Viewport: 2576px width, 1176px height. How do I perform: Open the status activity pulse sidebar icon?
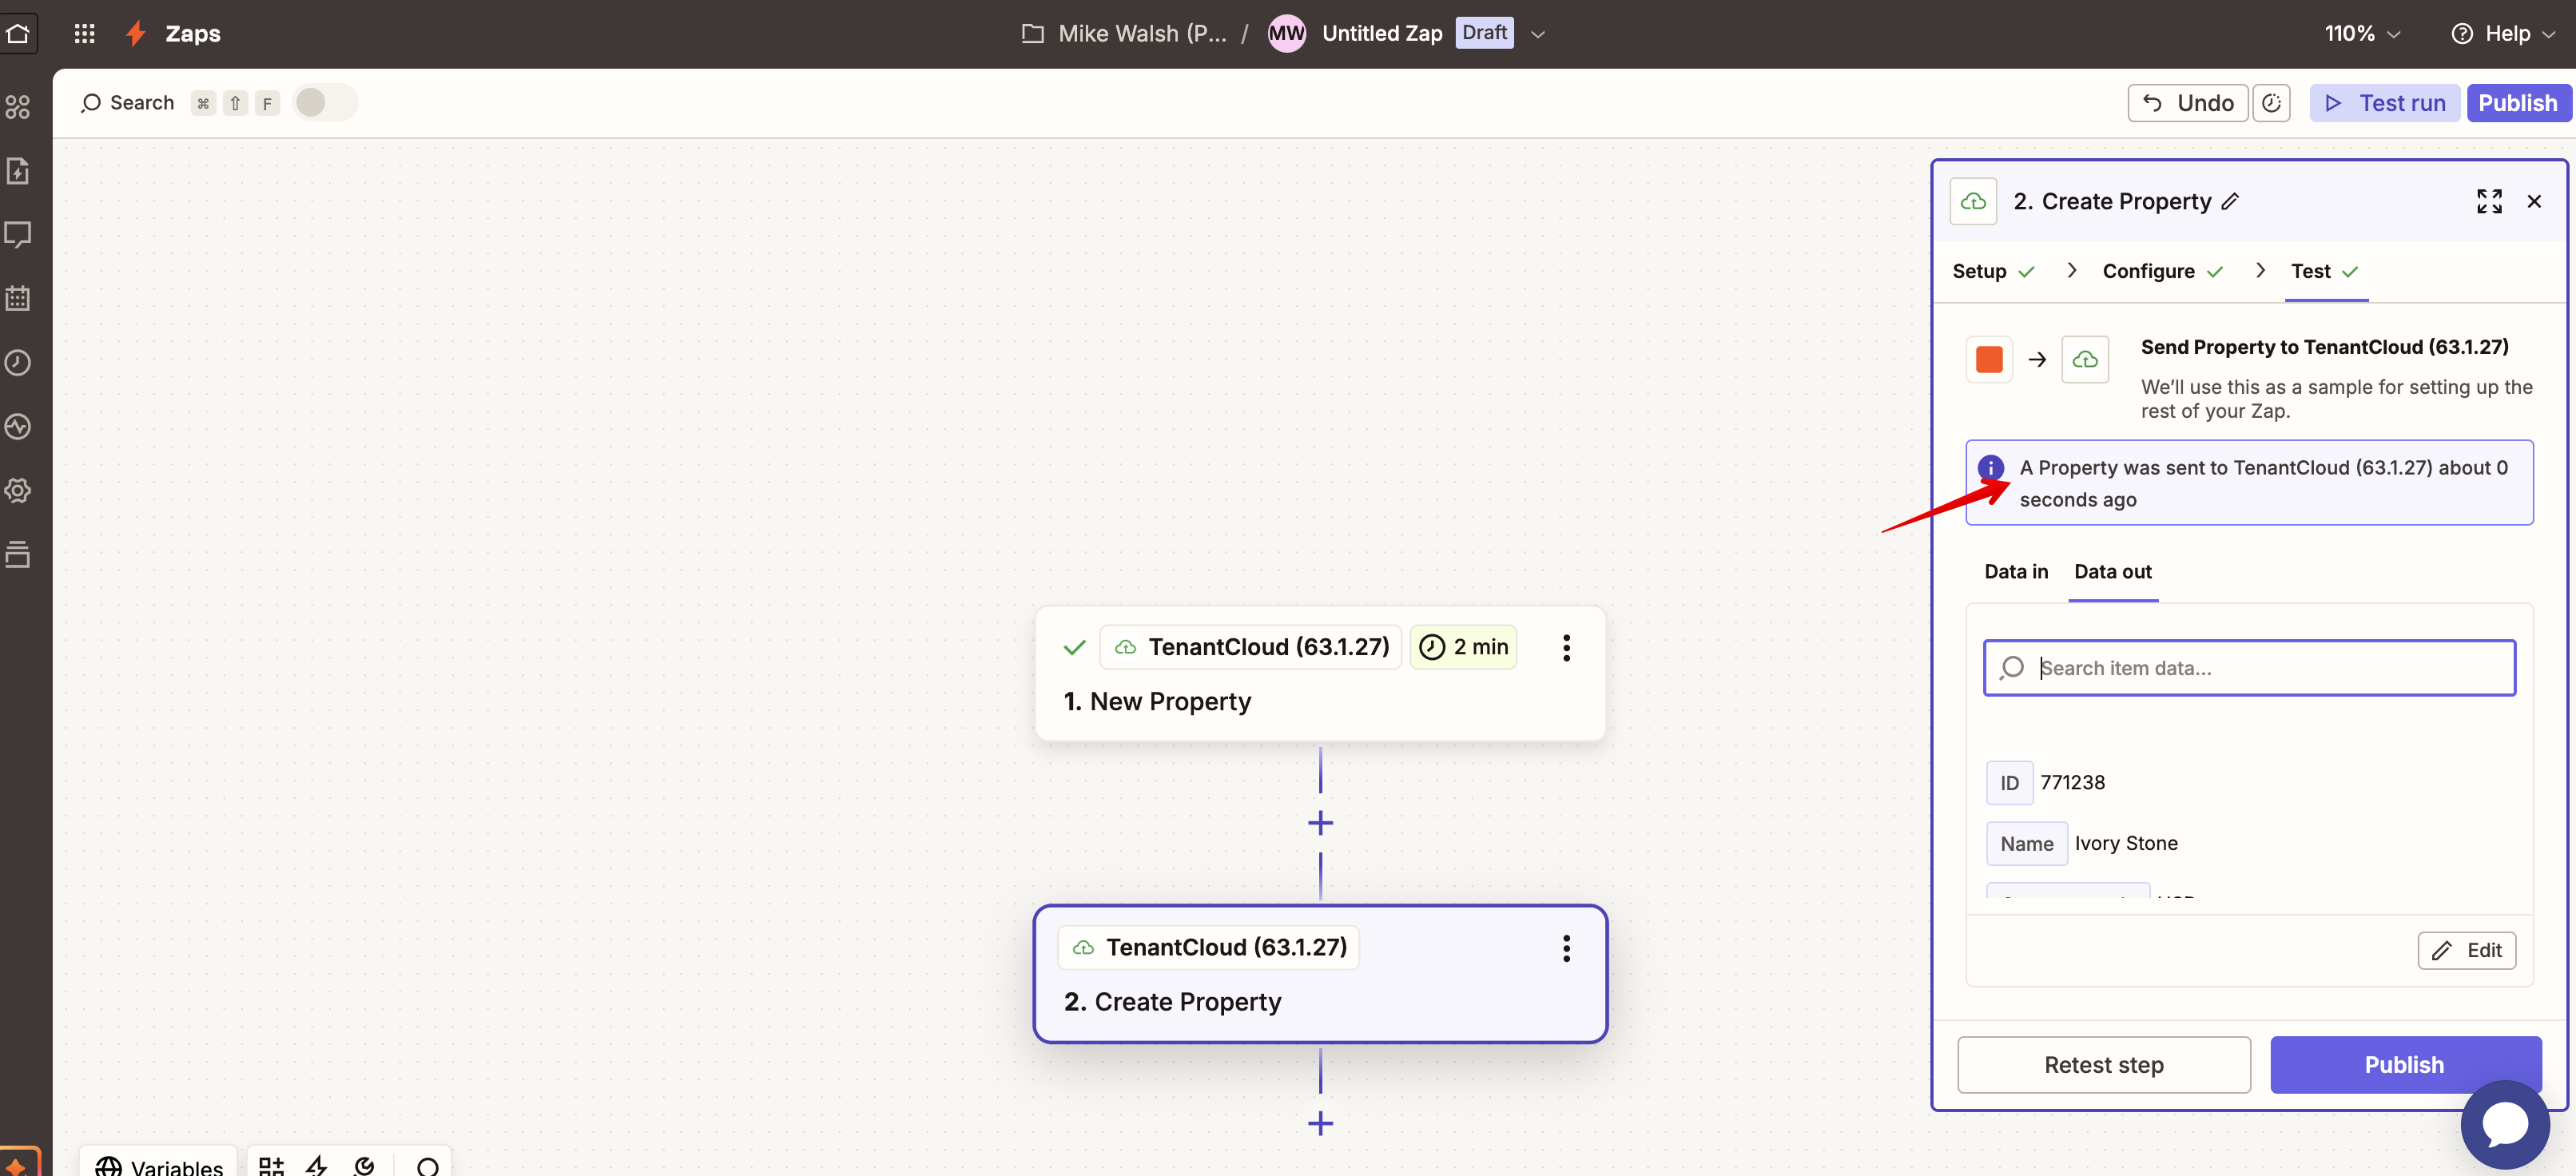point(18,426)
